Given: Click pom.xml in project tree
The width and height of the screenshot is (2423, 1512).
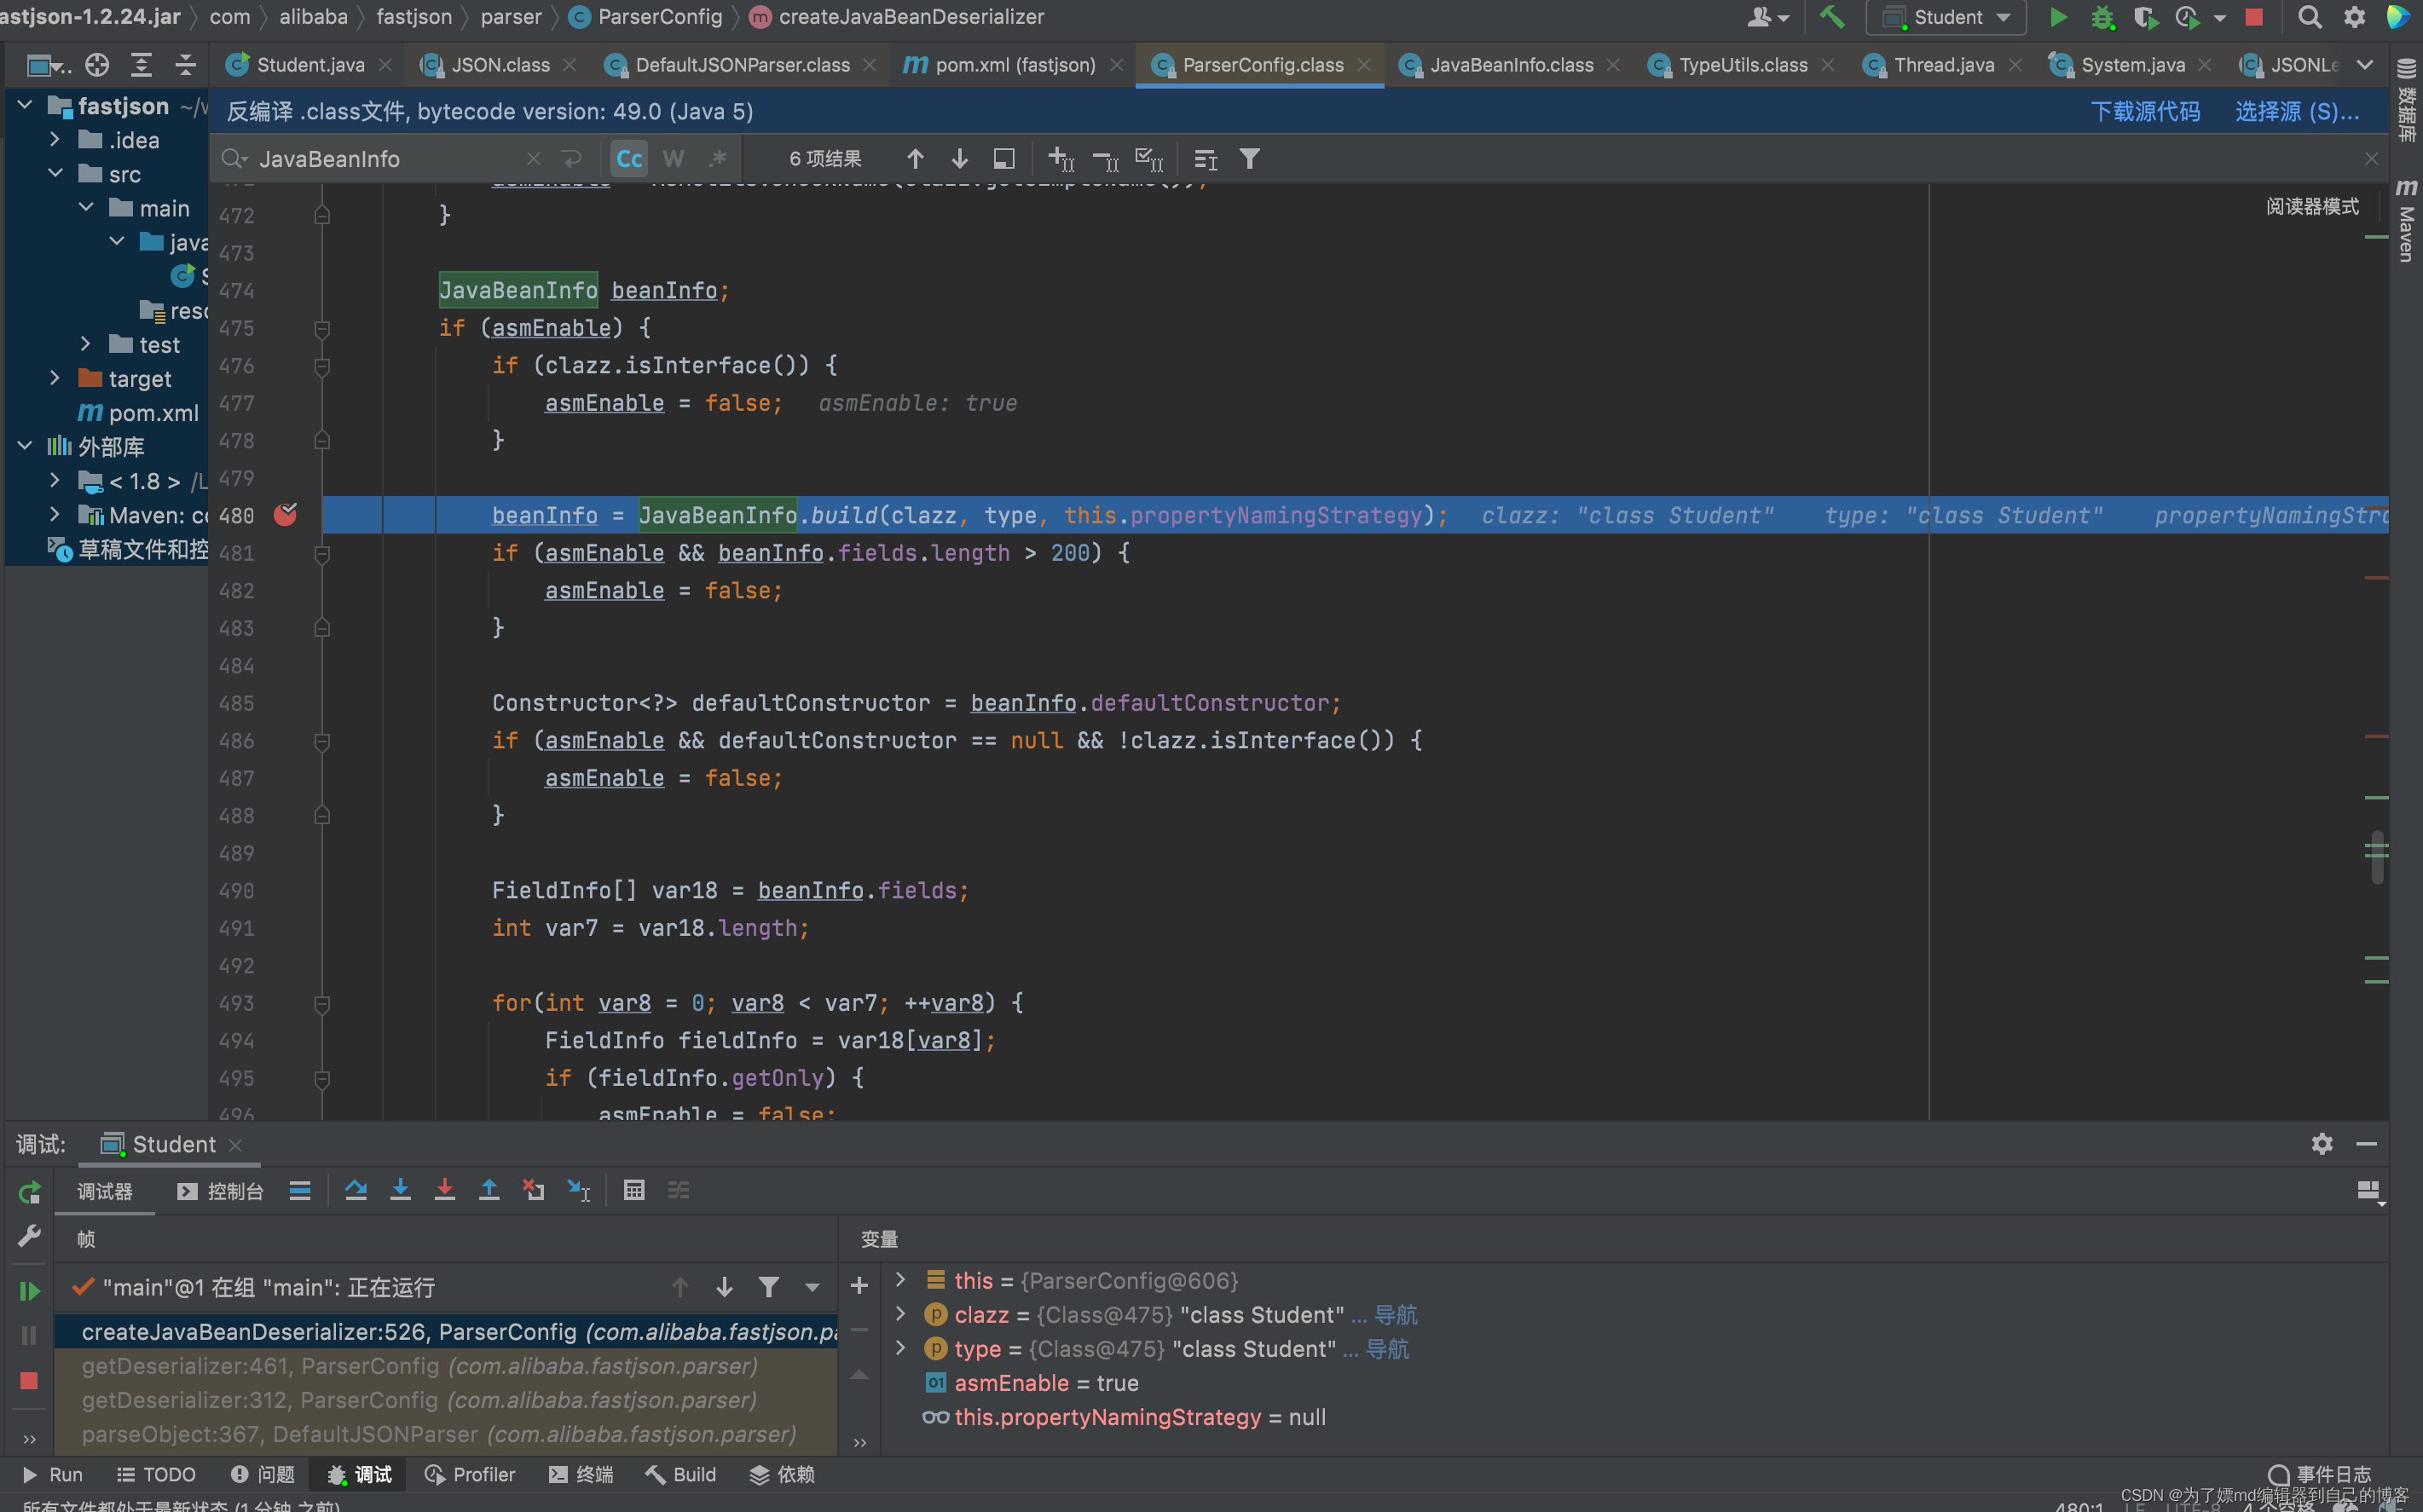Looking at the screenshot, I should (153, 412).
